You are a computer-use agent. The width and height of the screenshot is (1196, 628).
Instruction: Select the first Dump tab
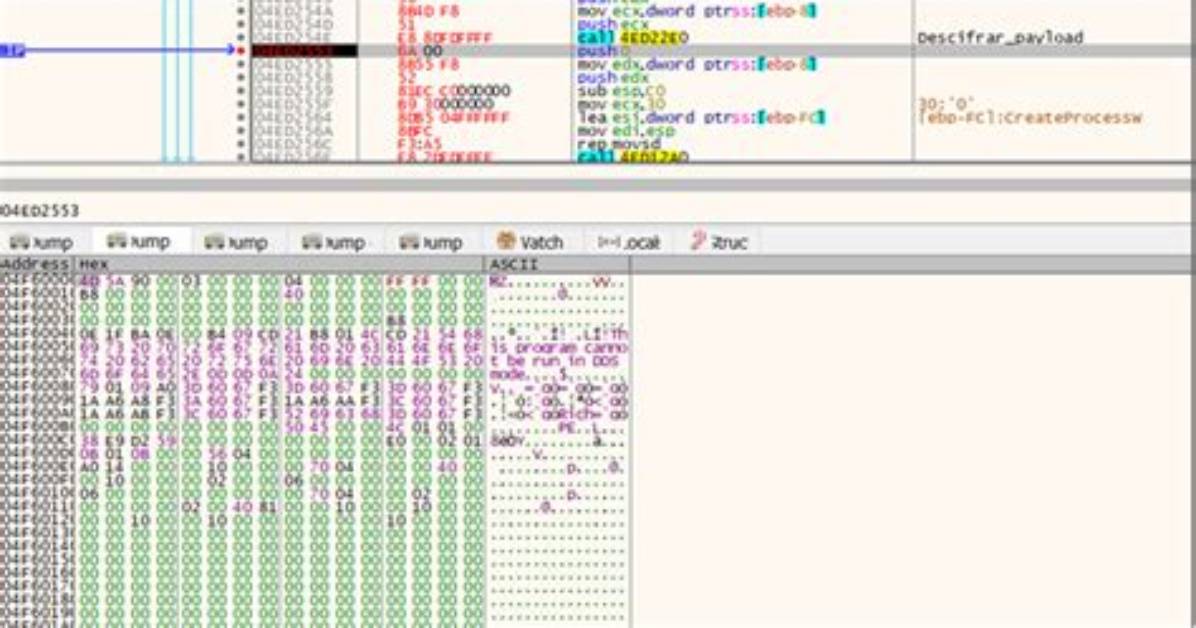42,243
